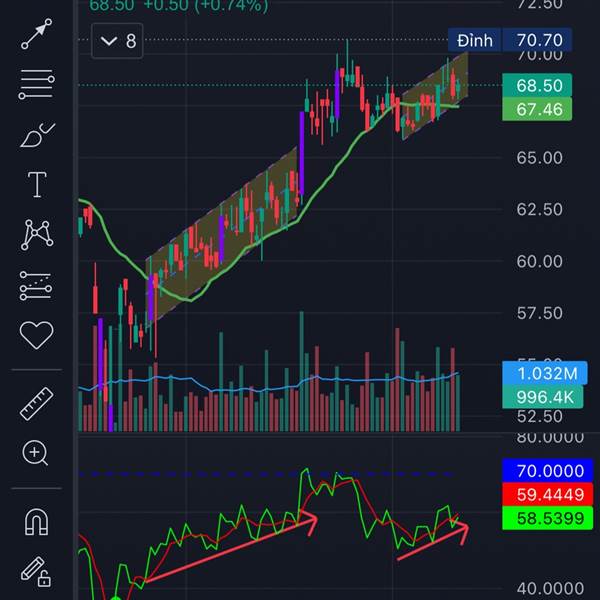Click the moving average value 67.46
The image size is (600, 600).
pos(537,109)
